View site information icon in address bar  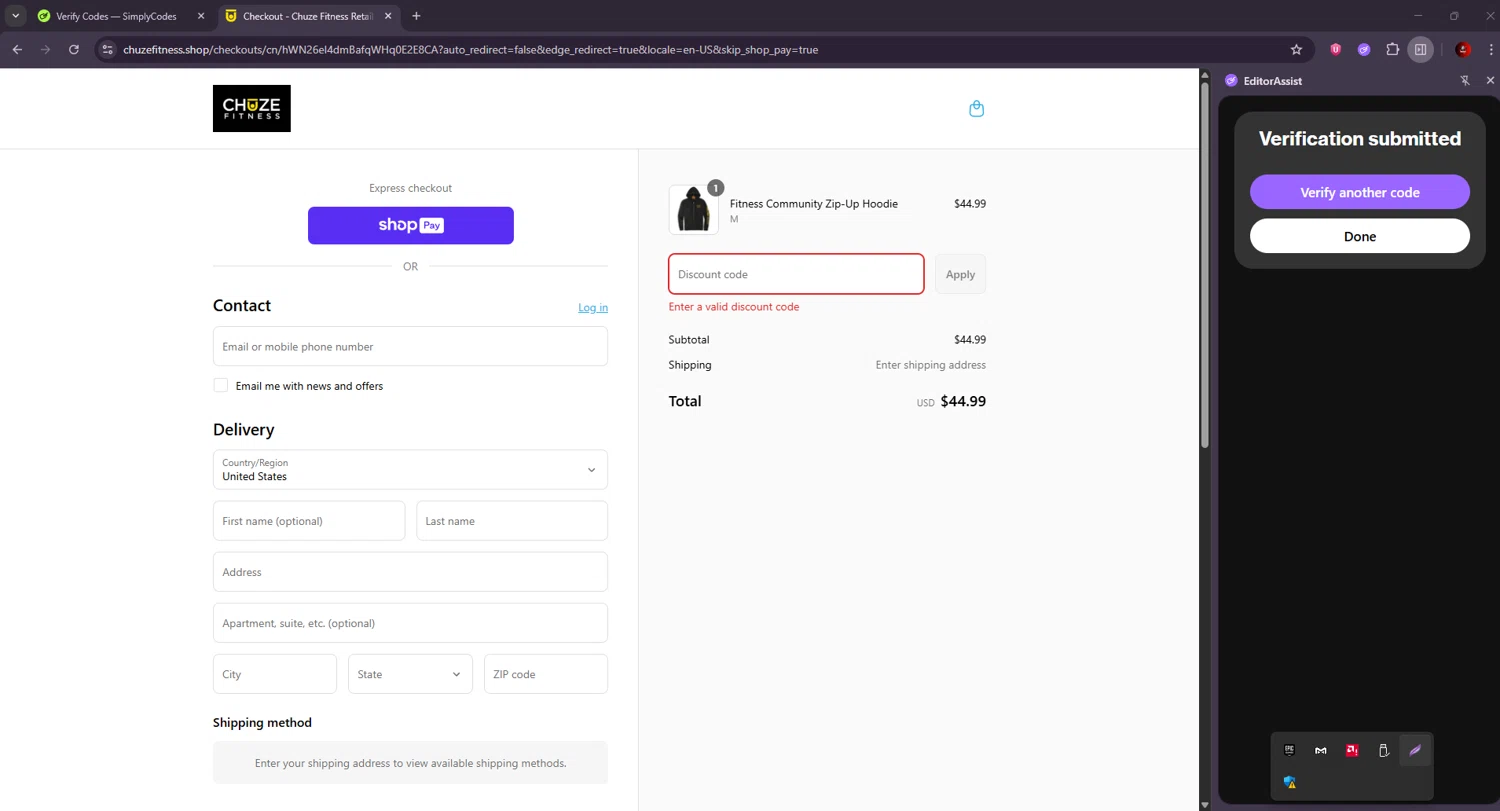109,49
